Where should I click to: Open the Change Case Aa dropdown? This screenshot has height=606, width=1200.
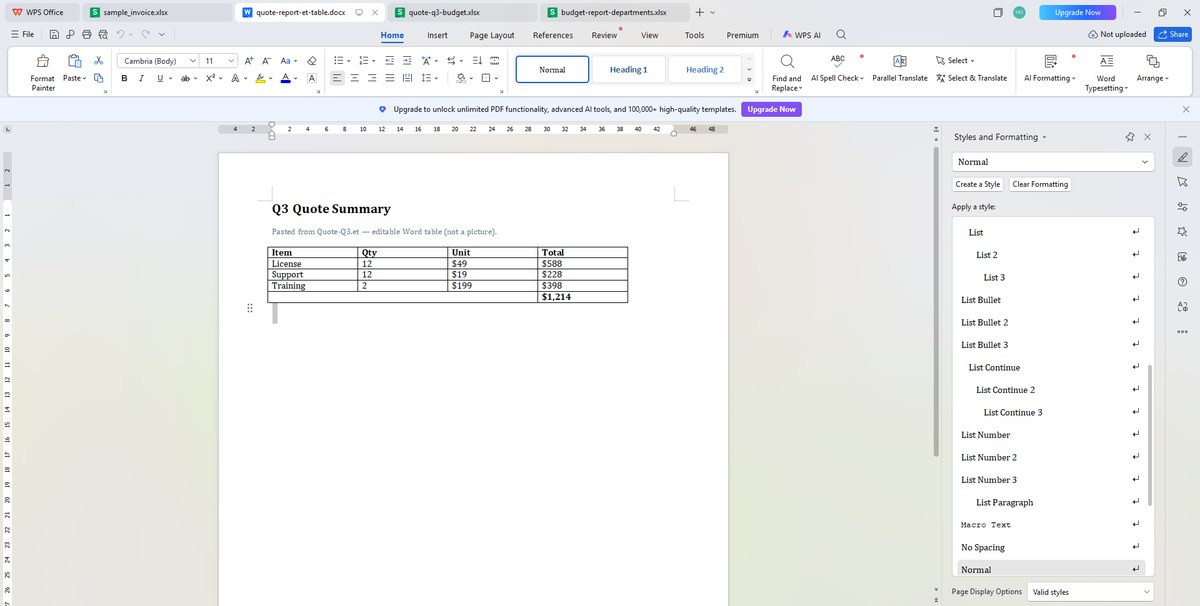(288, 60)
